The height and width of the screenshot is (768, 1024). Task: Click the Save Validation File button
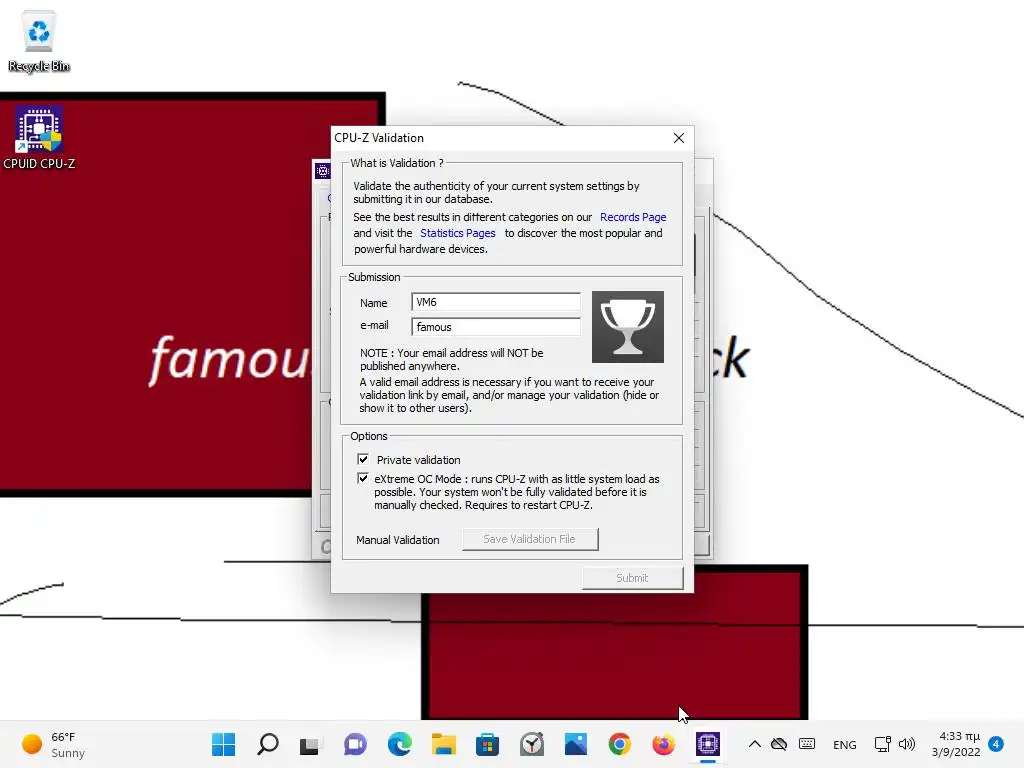tap(530, 539)
